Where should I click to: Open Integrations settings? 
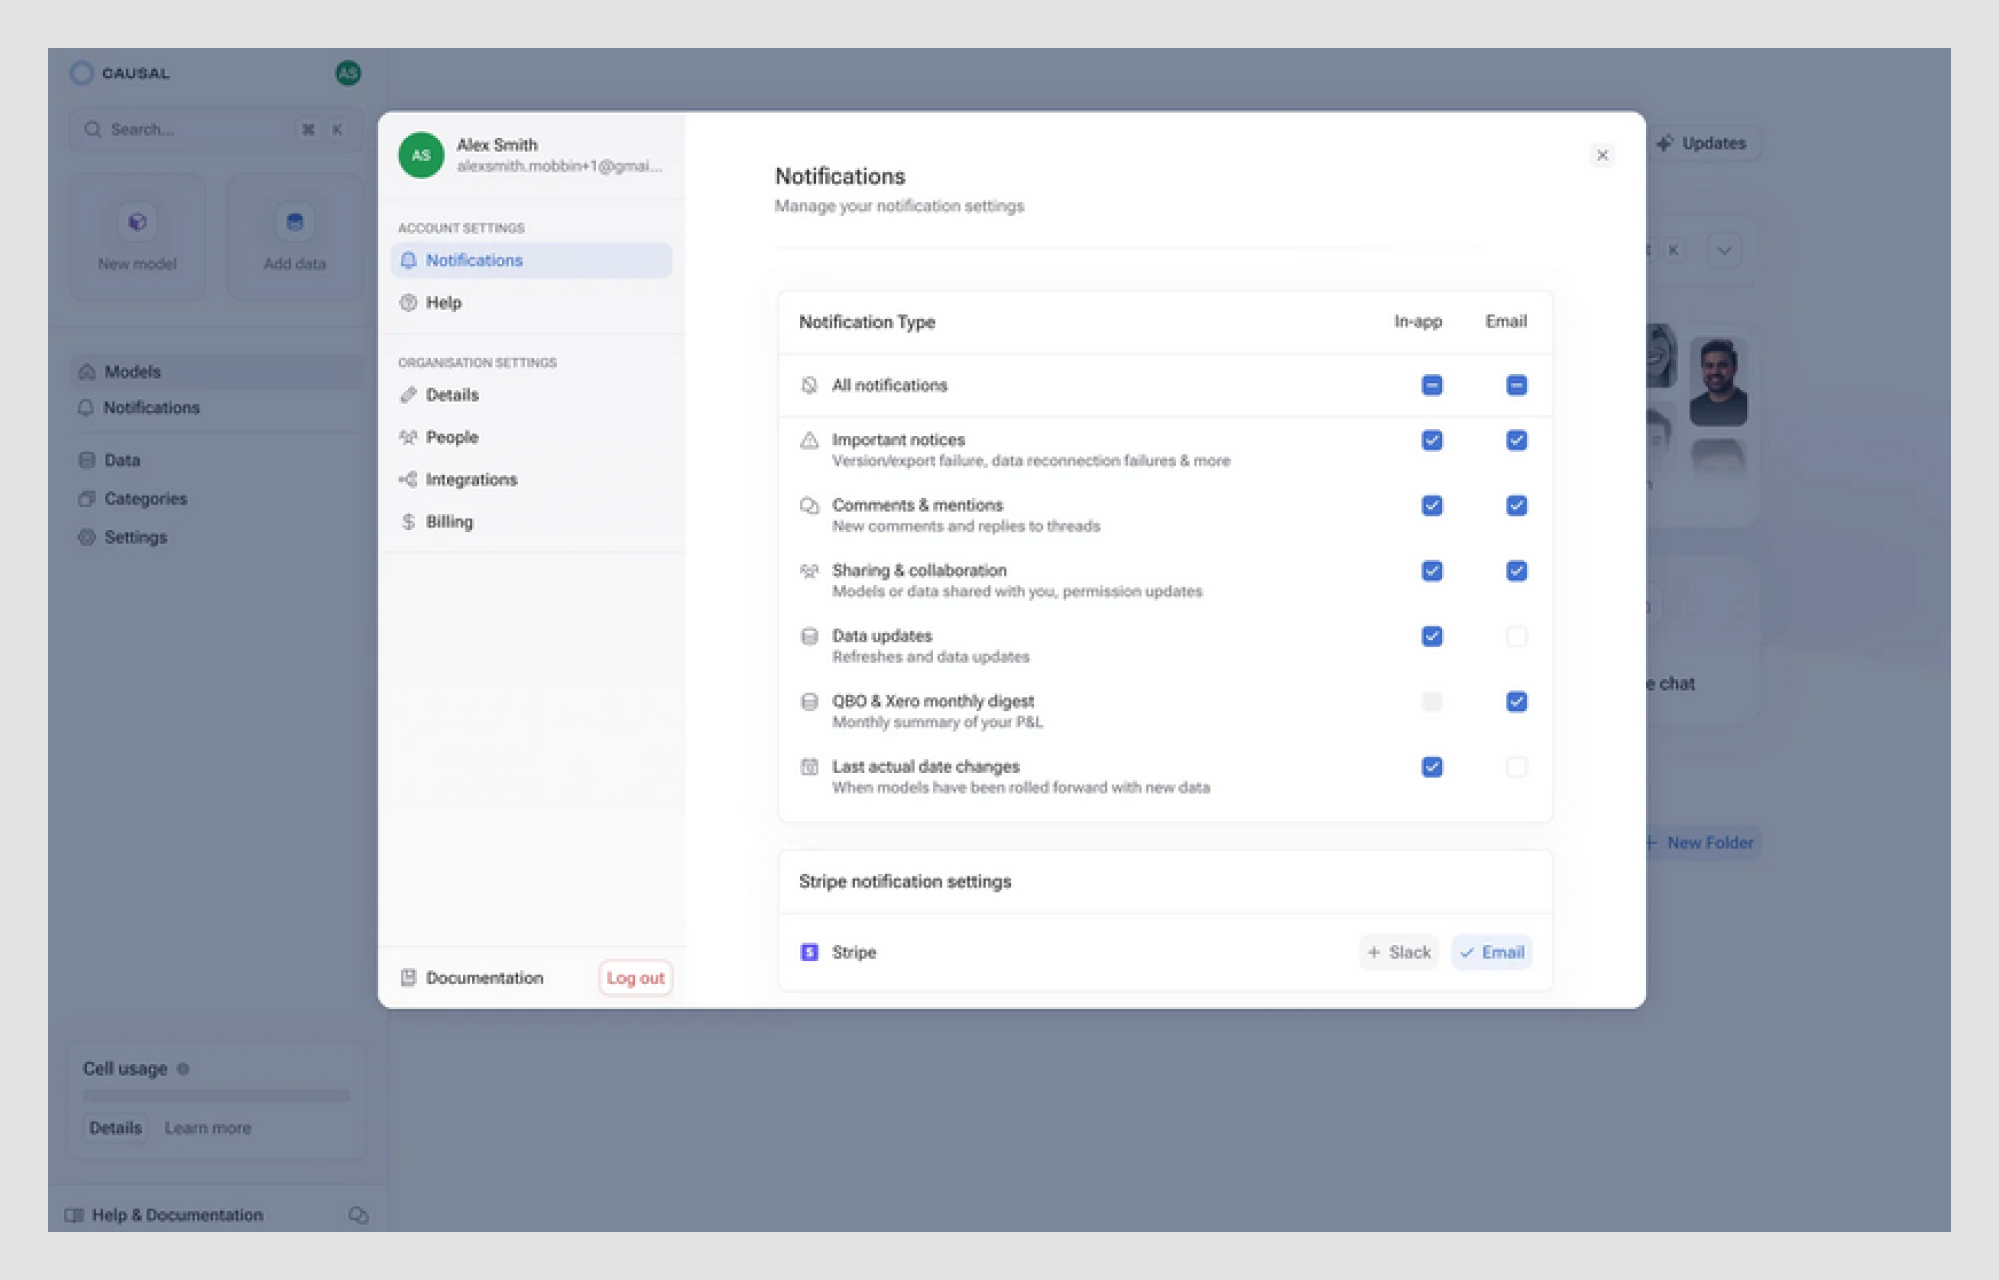pos(531,479)
